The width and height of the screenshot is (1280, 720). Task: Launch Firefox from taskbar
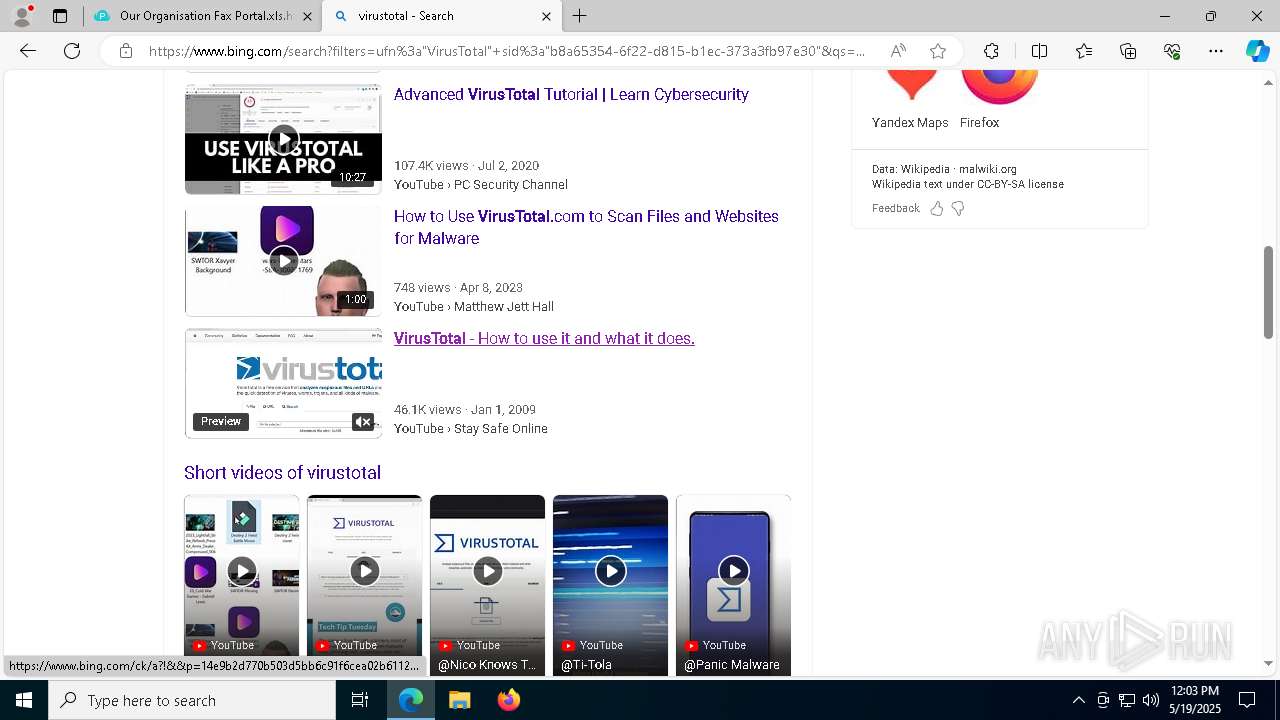coord(509,700)
